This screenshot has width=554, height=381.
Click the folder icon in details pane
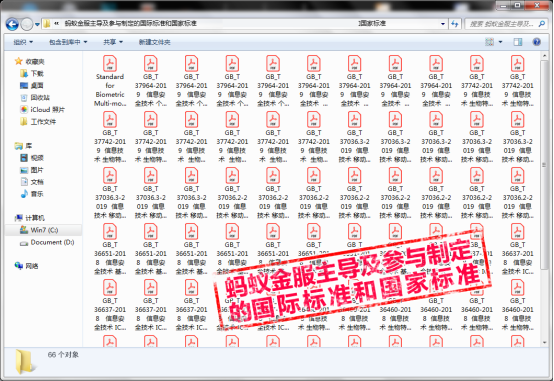tap(25, 361)
